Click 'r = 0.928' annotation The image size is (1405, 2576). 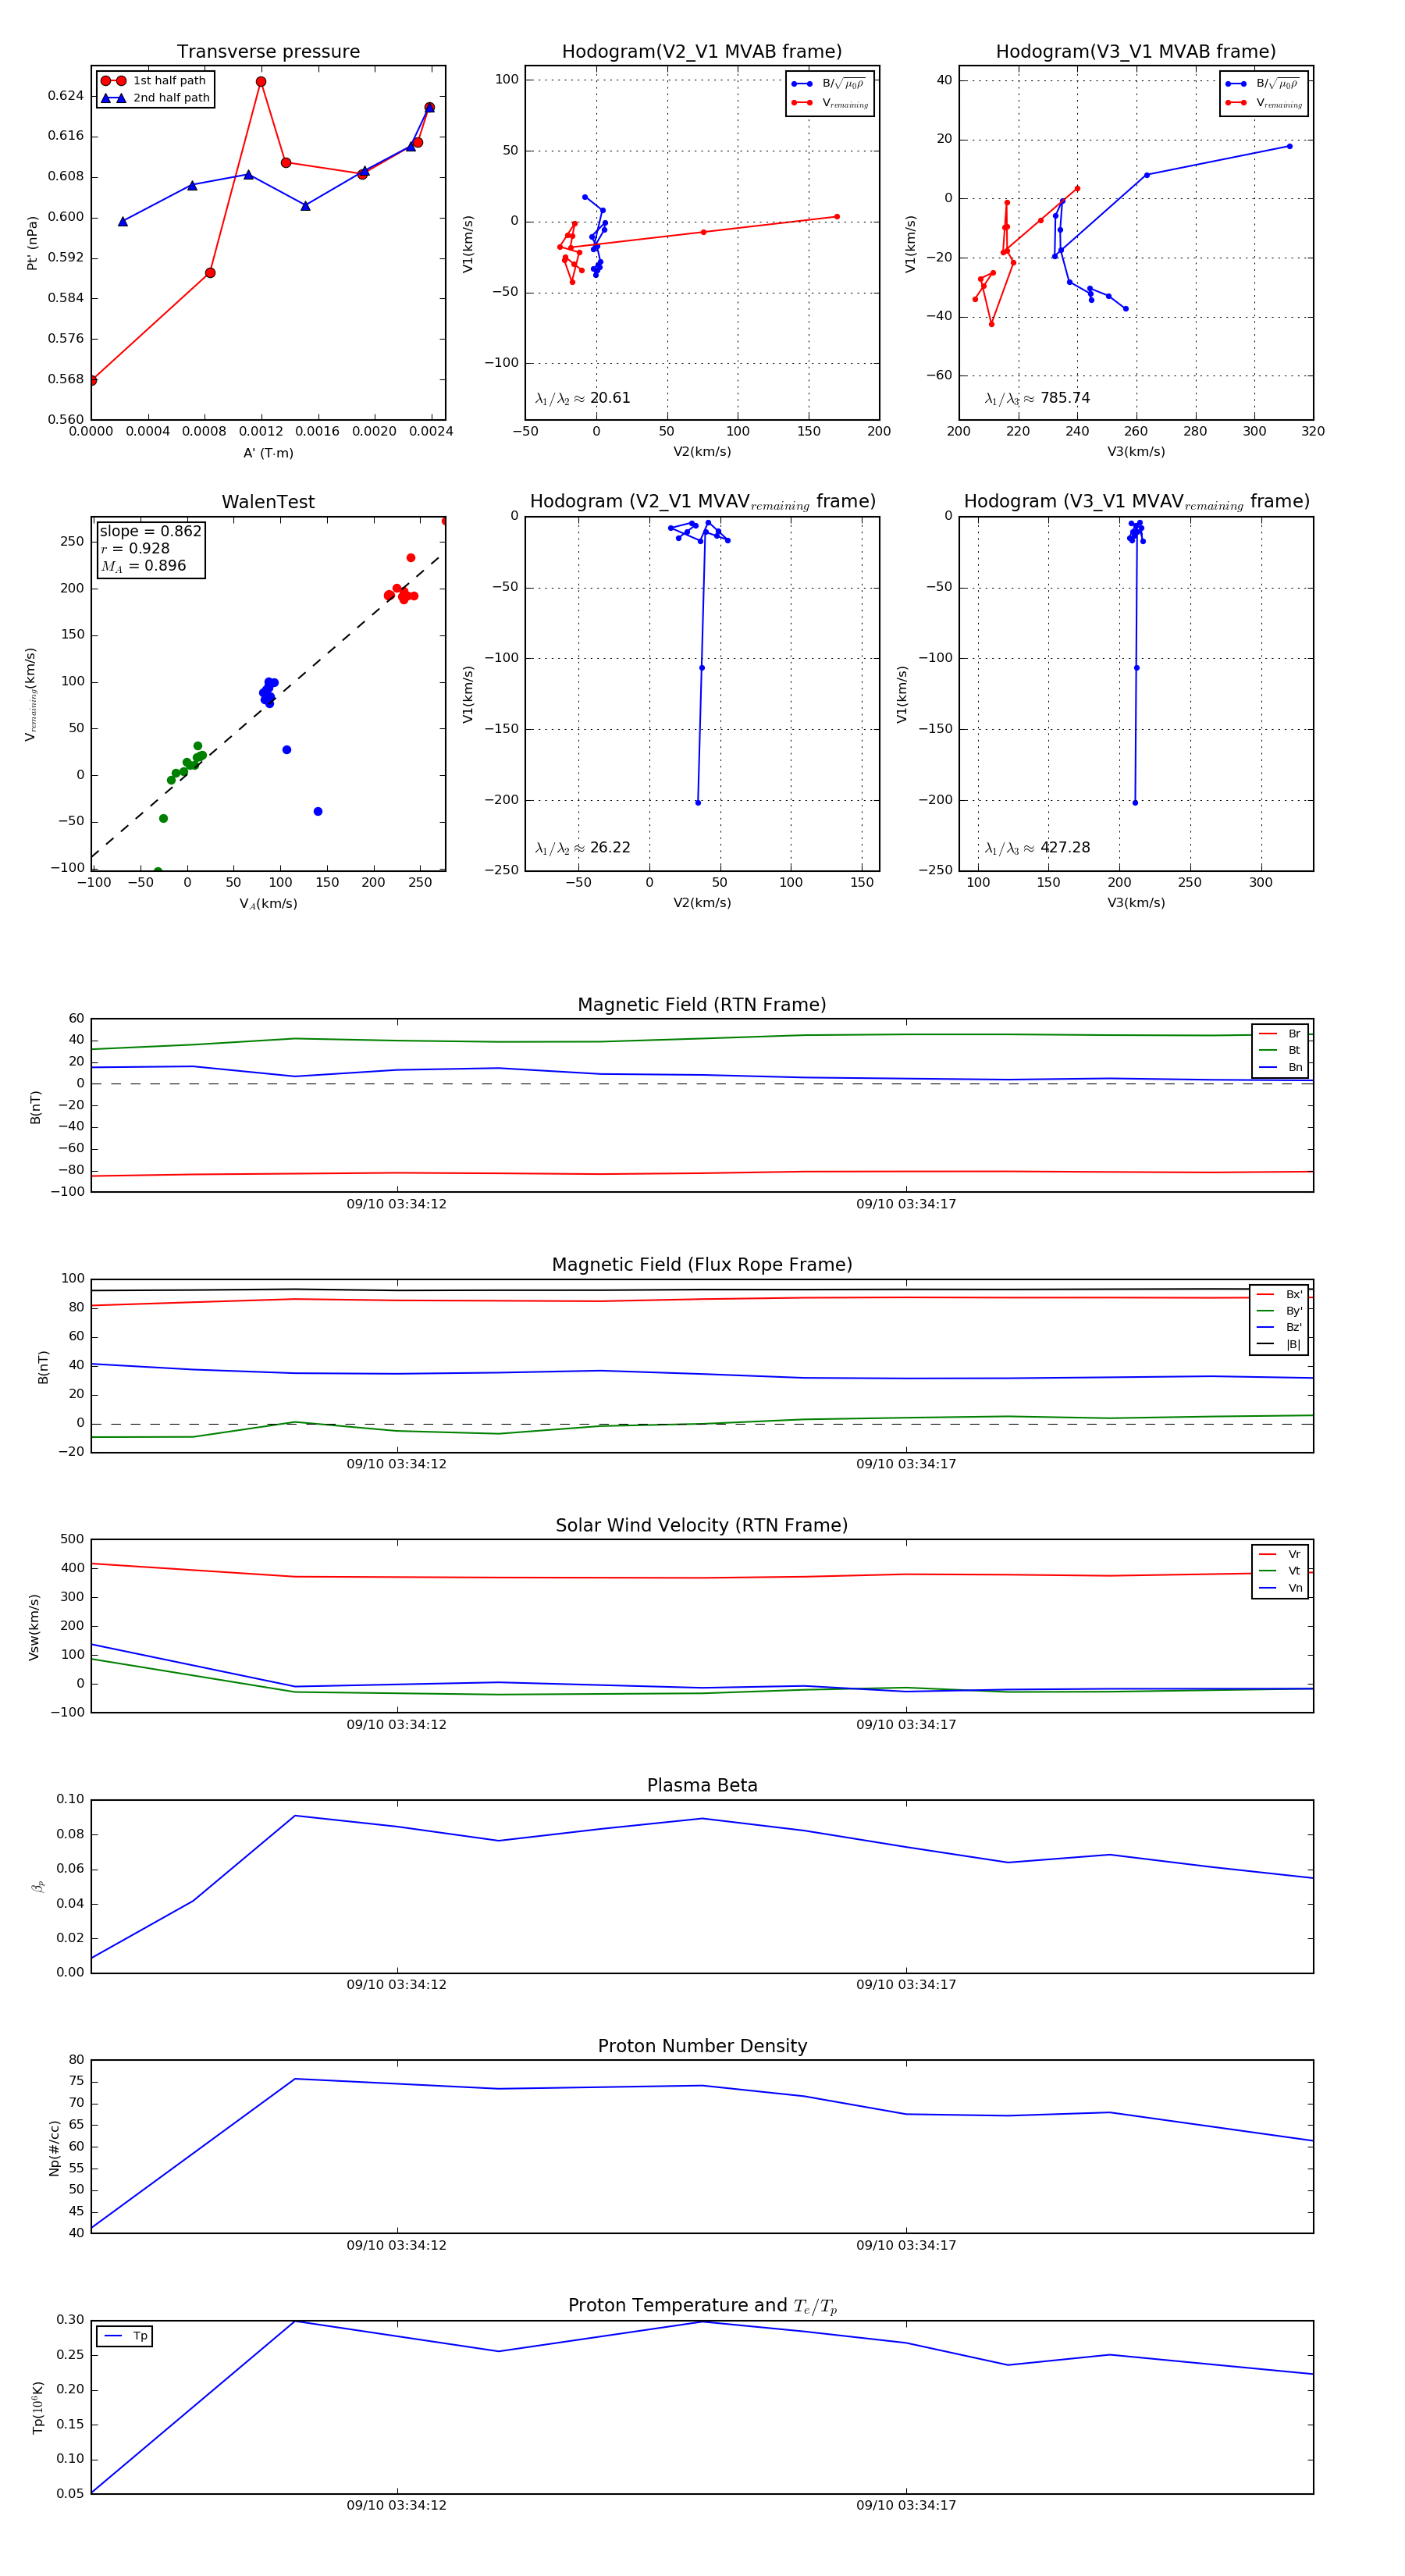click(x=135, y=548)
